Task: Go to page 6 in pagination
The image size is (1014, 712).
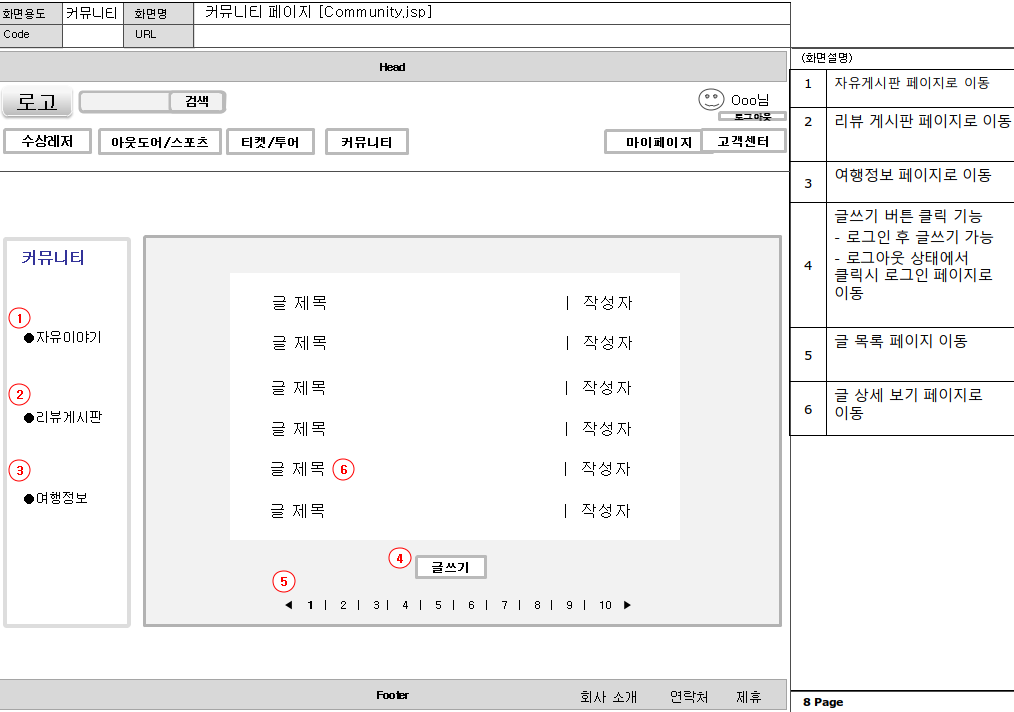Action: (x=471, y=605)
